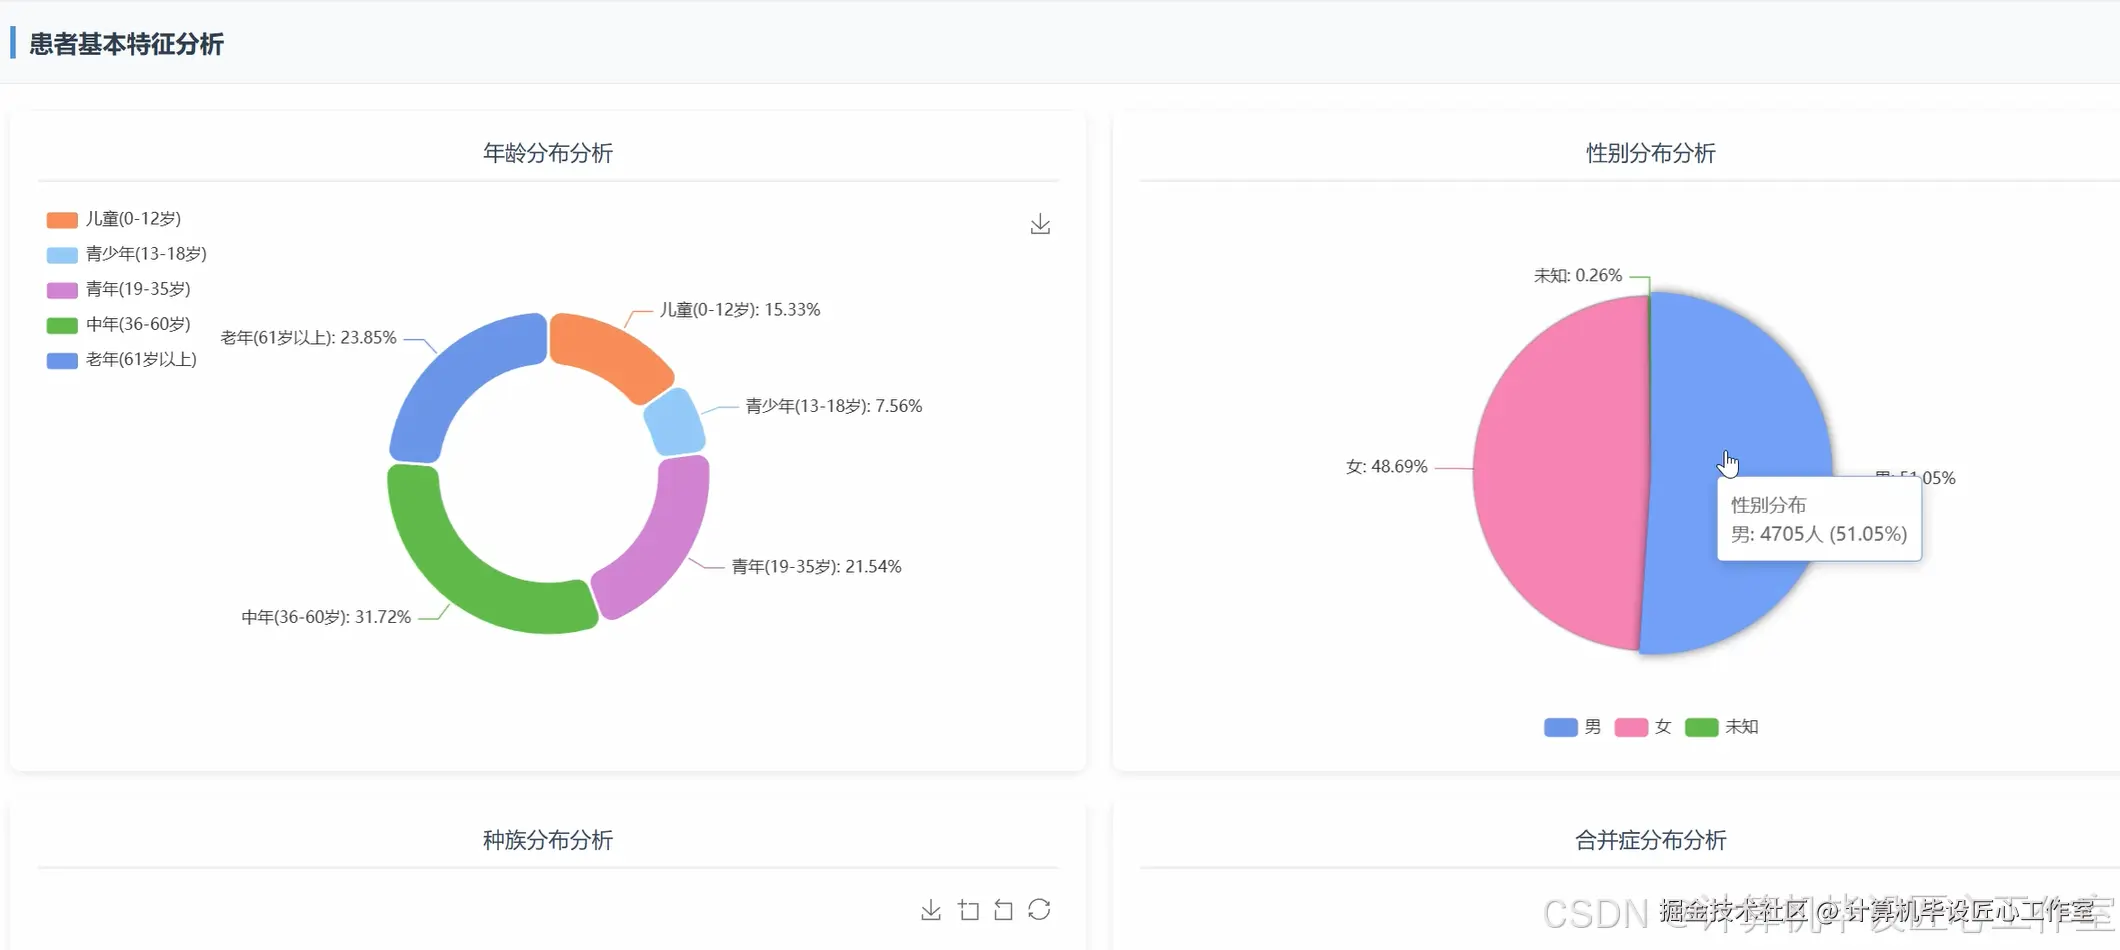Viewport: 2120px width, 950px height.
Task: Hide 中年(36-60岁) series via legend
Action: (119, 324)
